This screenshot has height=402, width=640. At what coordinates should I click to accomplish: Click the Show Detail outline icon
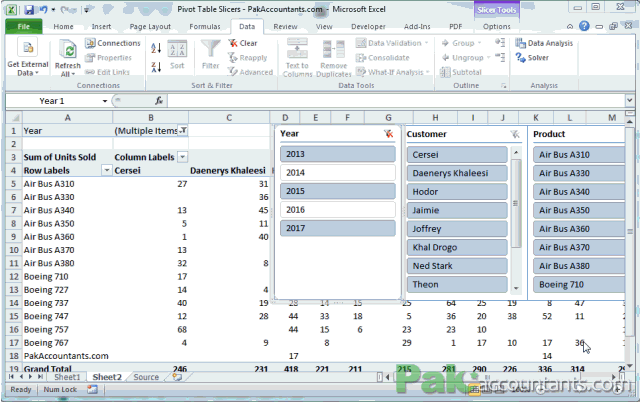[500, 42]
